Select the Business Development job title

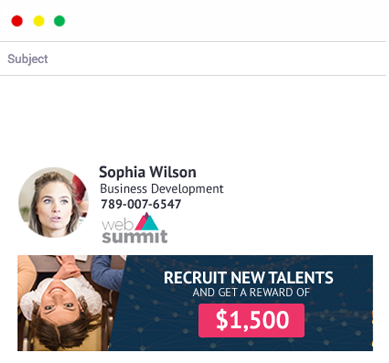pyautogui.click(x=162, y=189)
